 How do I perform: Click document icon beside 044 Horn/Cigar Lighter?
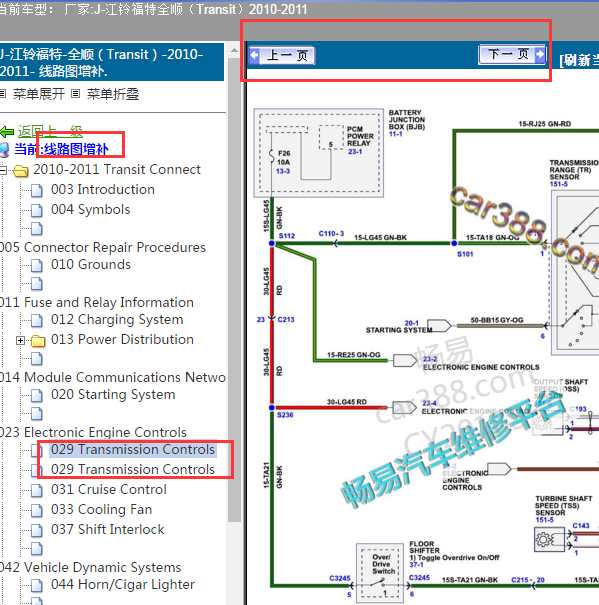(x=37, y=585)
